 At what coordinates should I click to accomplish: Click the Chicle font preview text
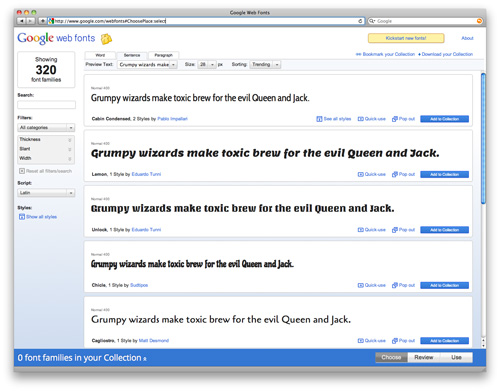(192, 264)
